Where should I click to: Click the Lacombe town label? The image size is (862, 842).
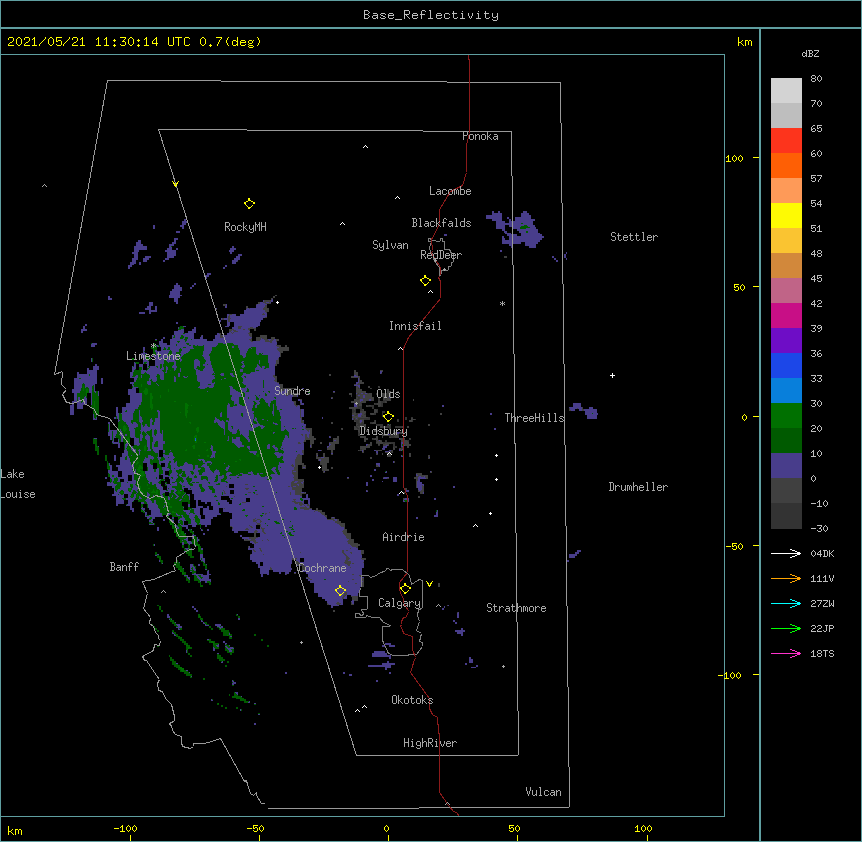[450, 191]
